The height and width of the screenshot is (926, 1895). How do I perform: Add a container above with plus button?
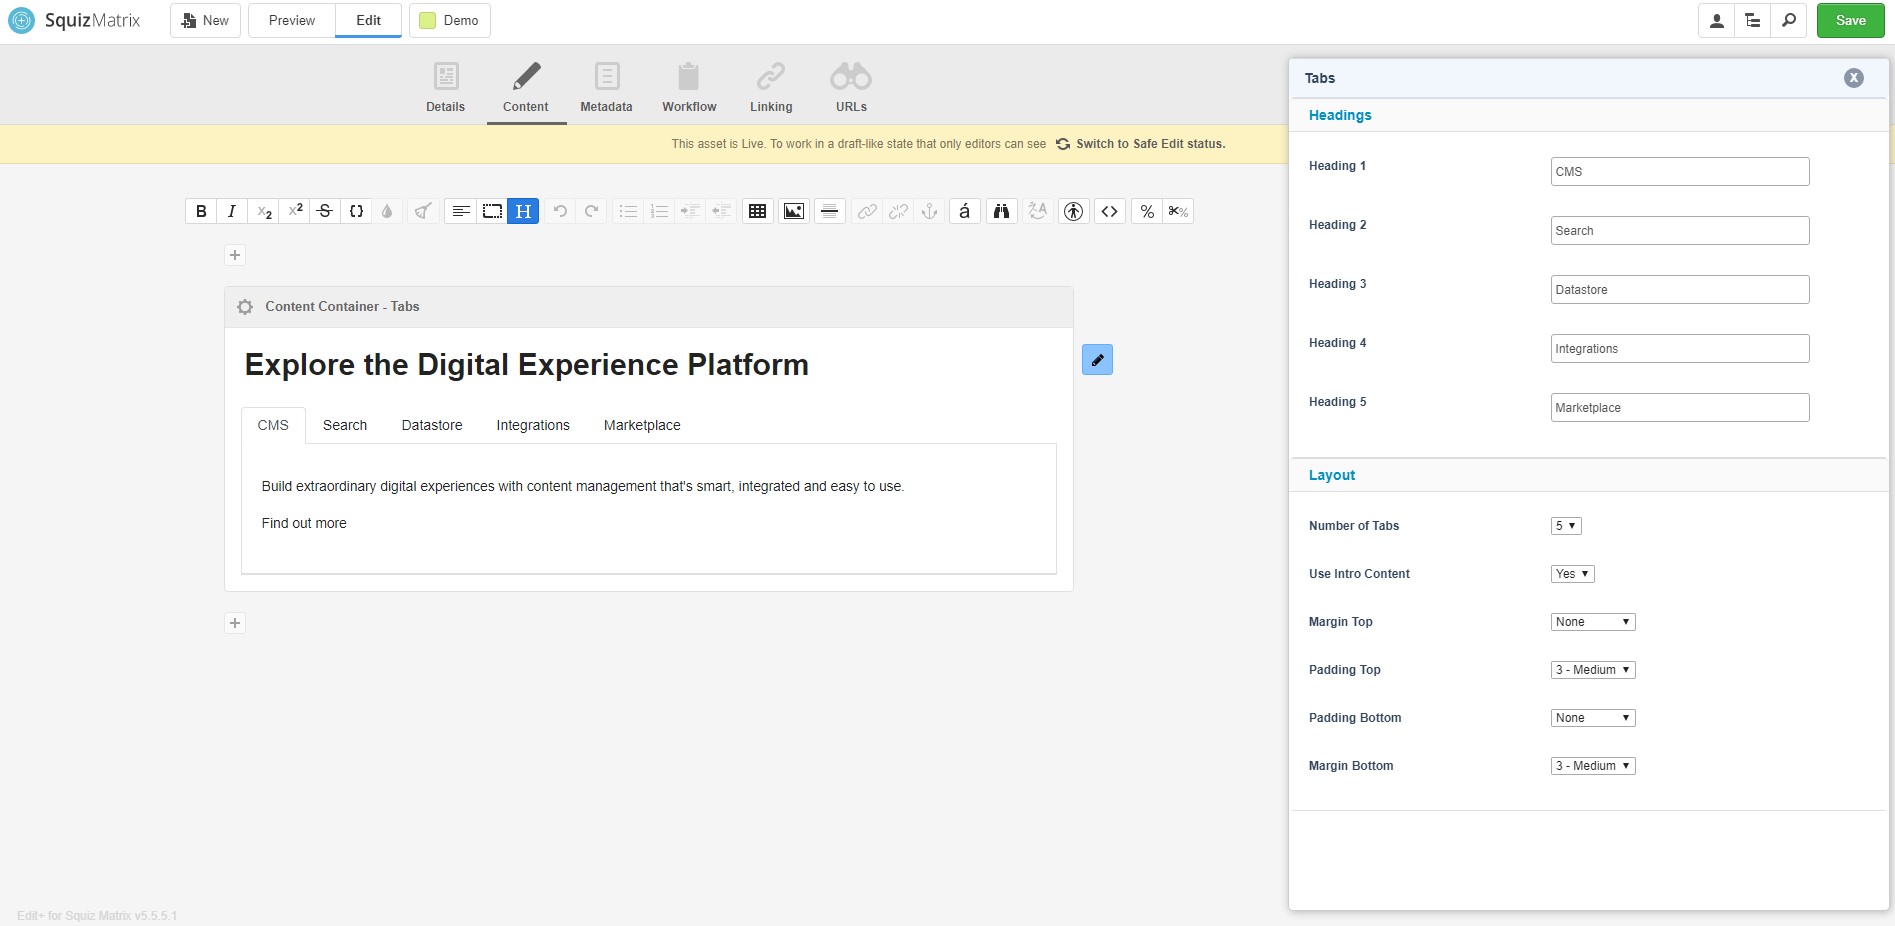point(235,255)
